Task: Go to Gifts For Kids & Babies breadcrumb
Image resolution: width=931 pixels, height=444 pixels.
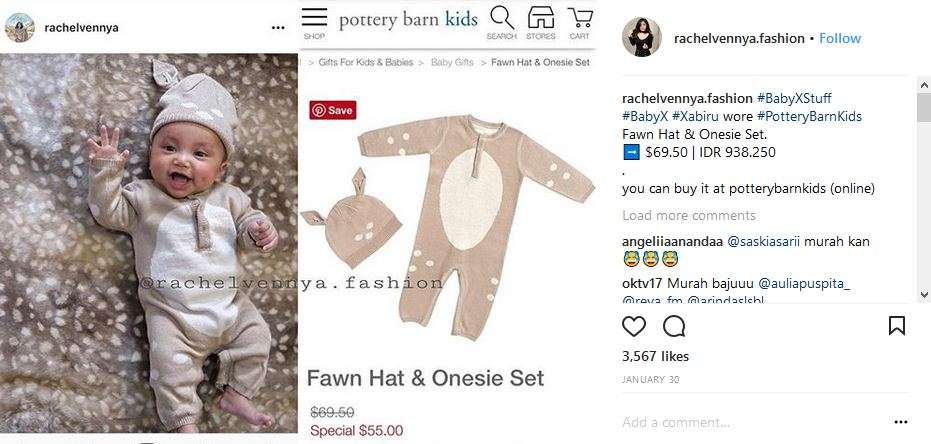Action: pos(366,62)
